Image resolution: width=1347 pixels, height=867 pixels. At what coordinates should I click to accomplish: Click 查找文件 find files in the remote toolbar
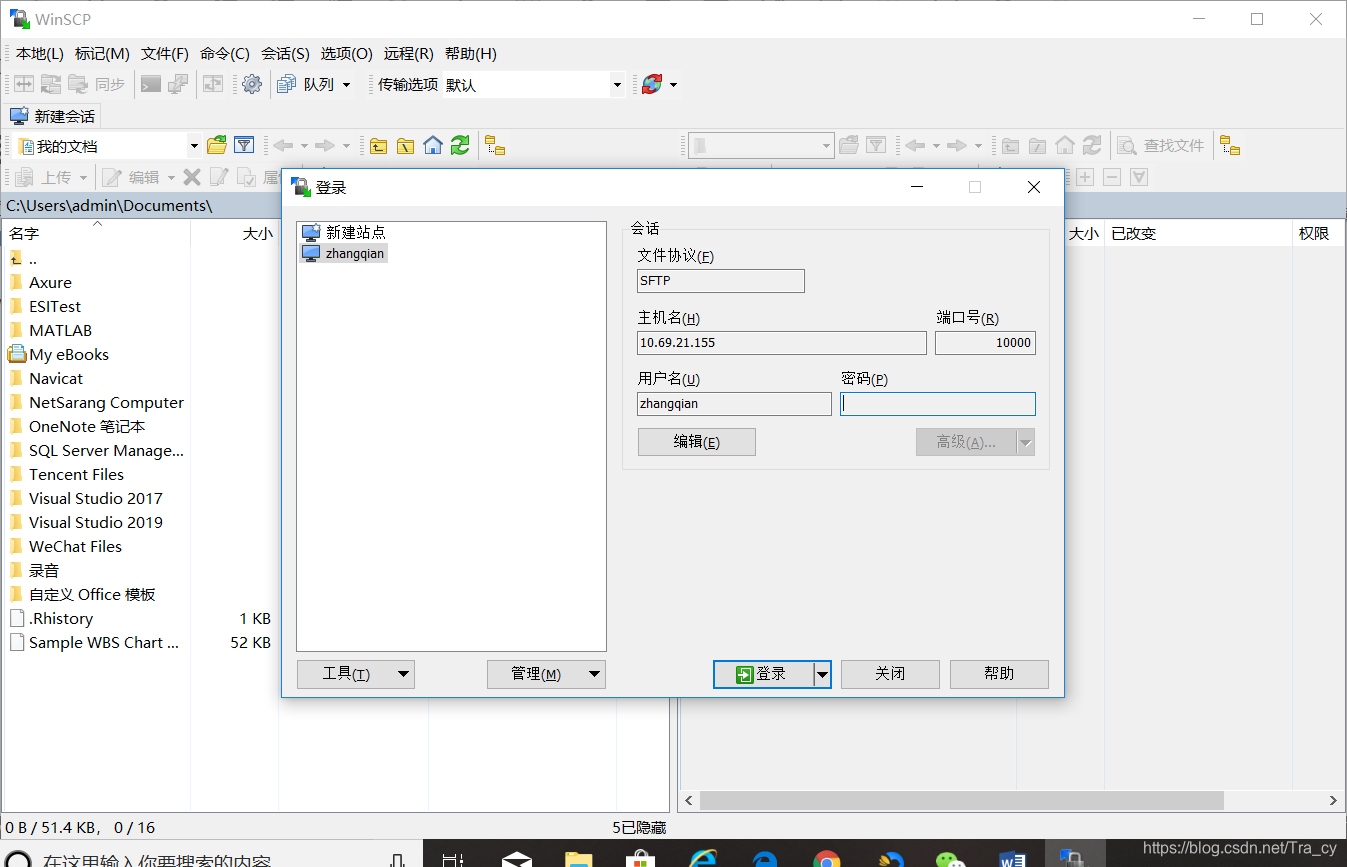point(1161,146)
